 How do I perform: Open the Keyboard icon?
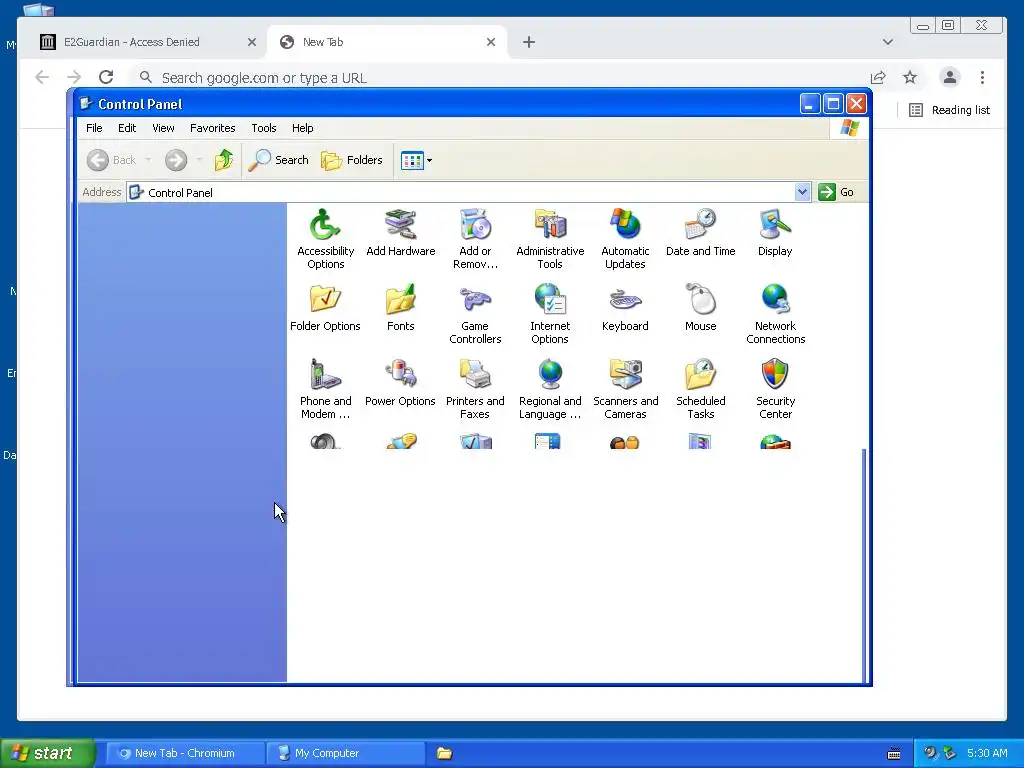625,308
